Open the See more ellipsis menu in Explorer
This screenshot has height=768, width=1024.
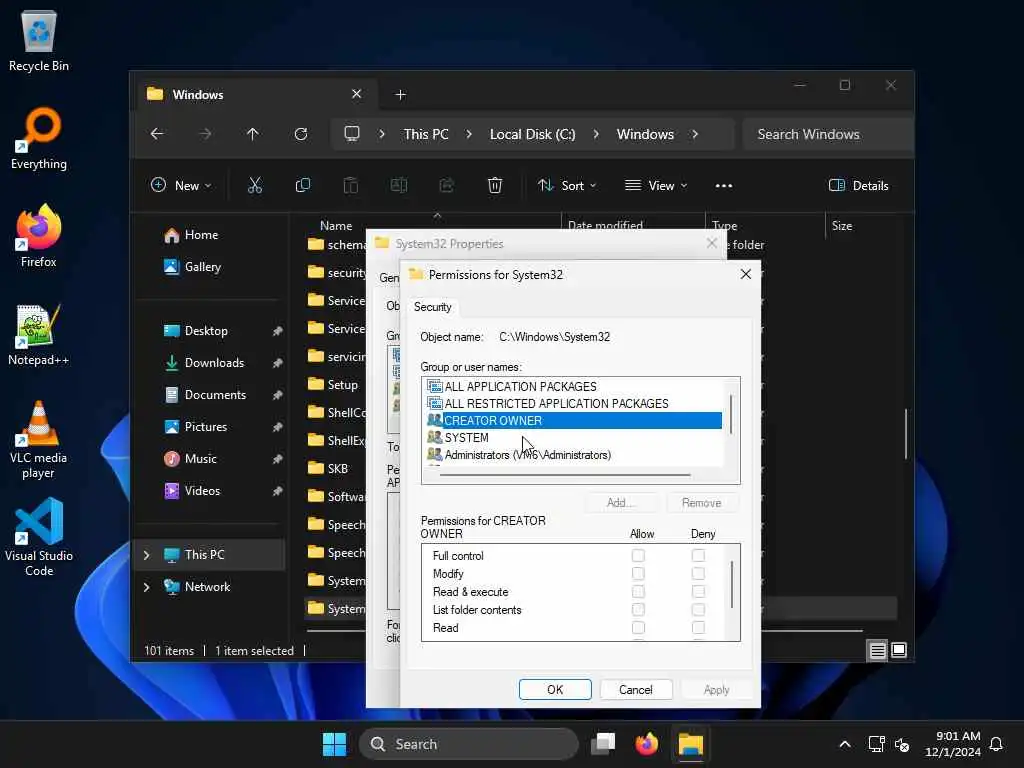tap(724, 185)
